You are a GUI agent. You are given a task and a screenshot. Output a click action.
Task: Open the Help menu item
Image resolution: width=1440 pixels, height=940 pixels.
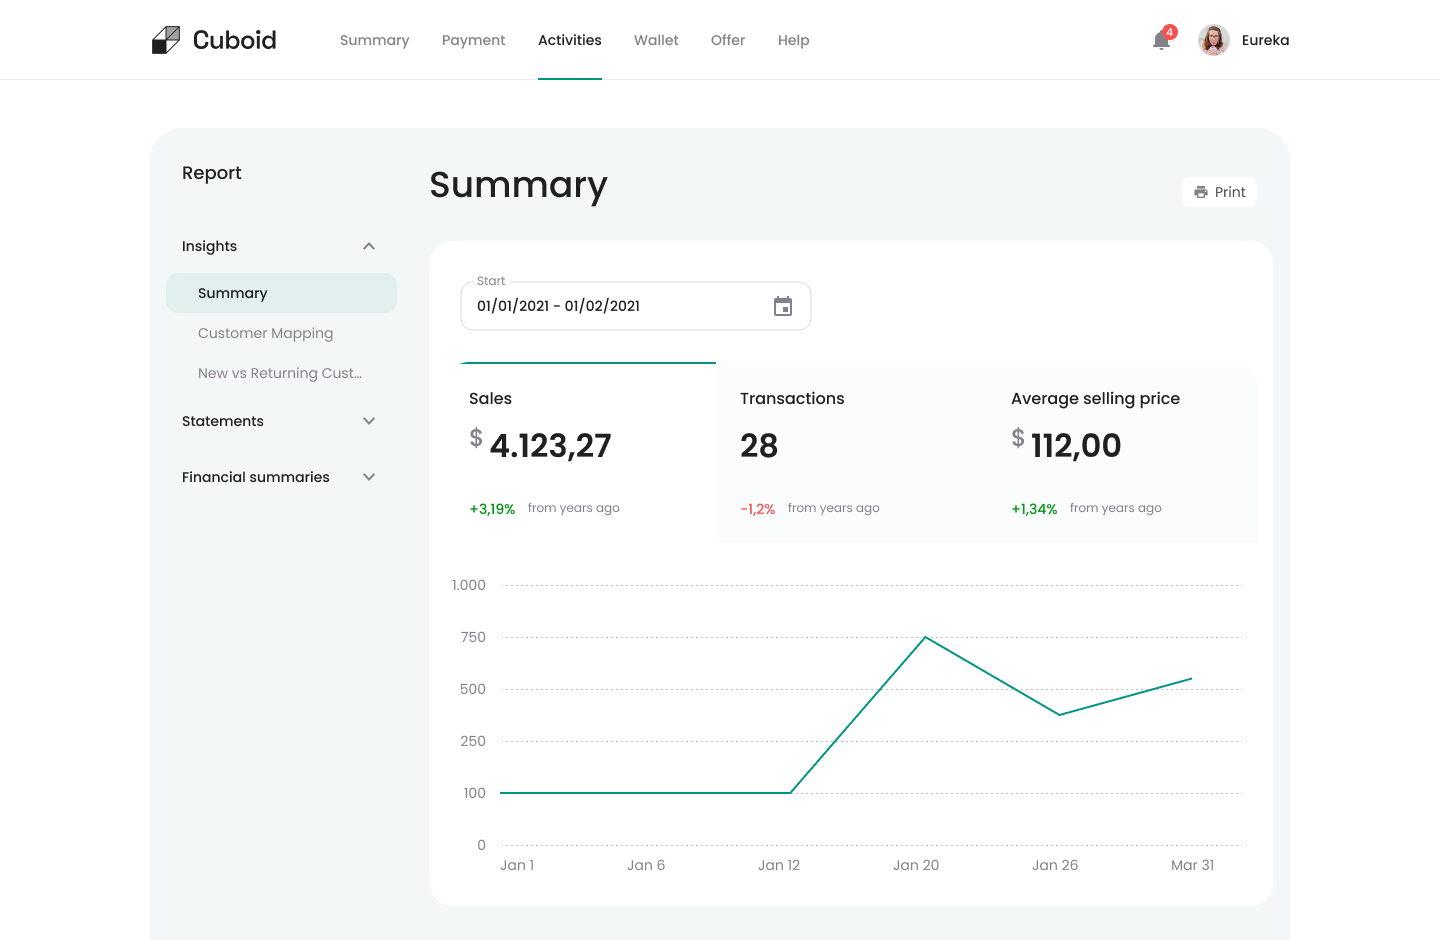793,40
